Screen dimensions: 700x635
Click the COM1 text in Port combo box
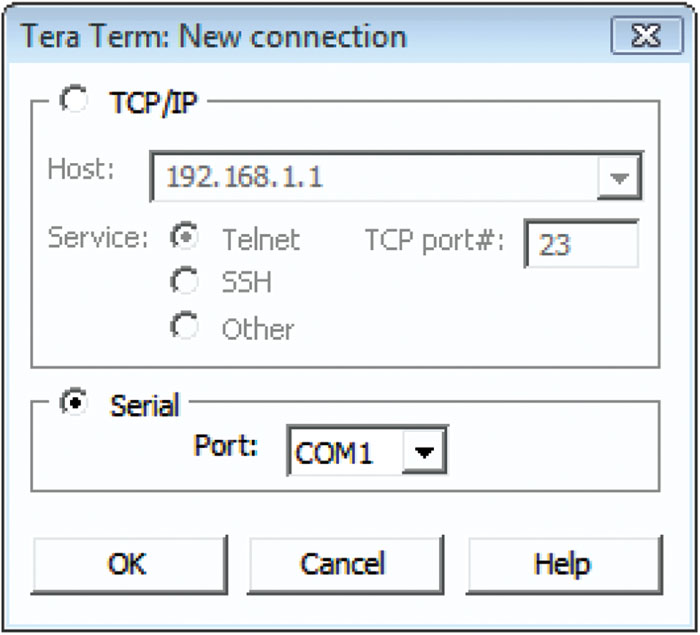click(x=334, y=453)
